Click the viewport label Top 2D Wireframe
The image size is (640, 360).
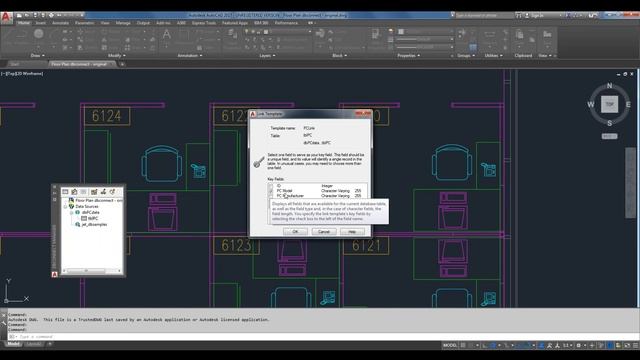click(22, 73)
